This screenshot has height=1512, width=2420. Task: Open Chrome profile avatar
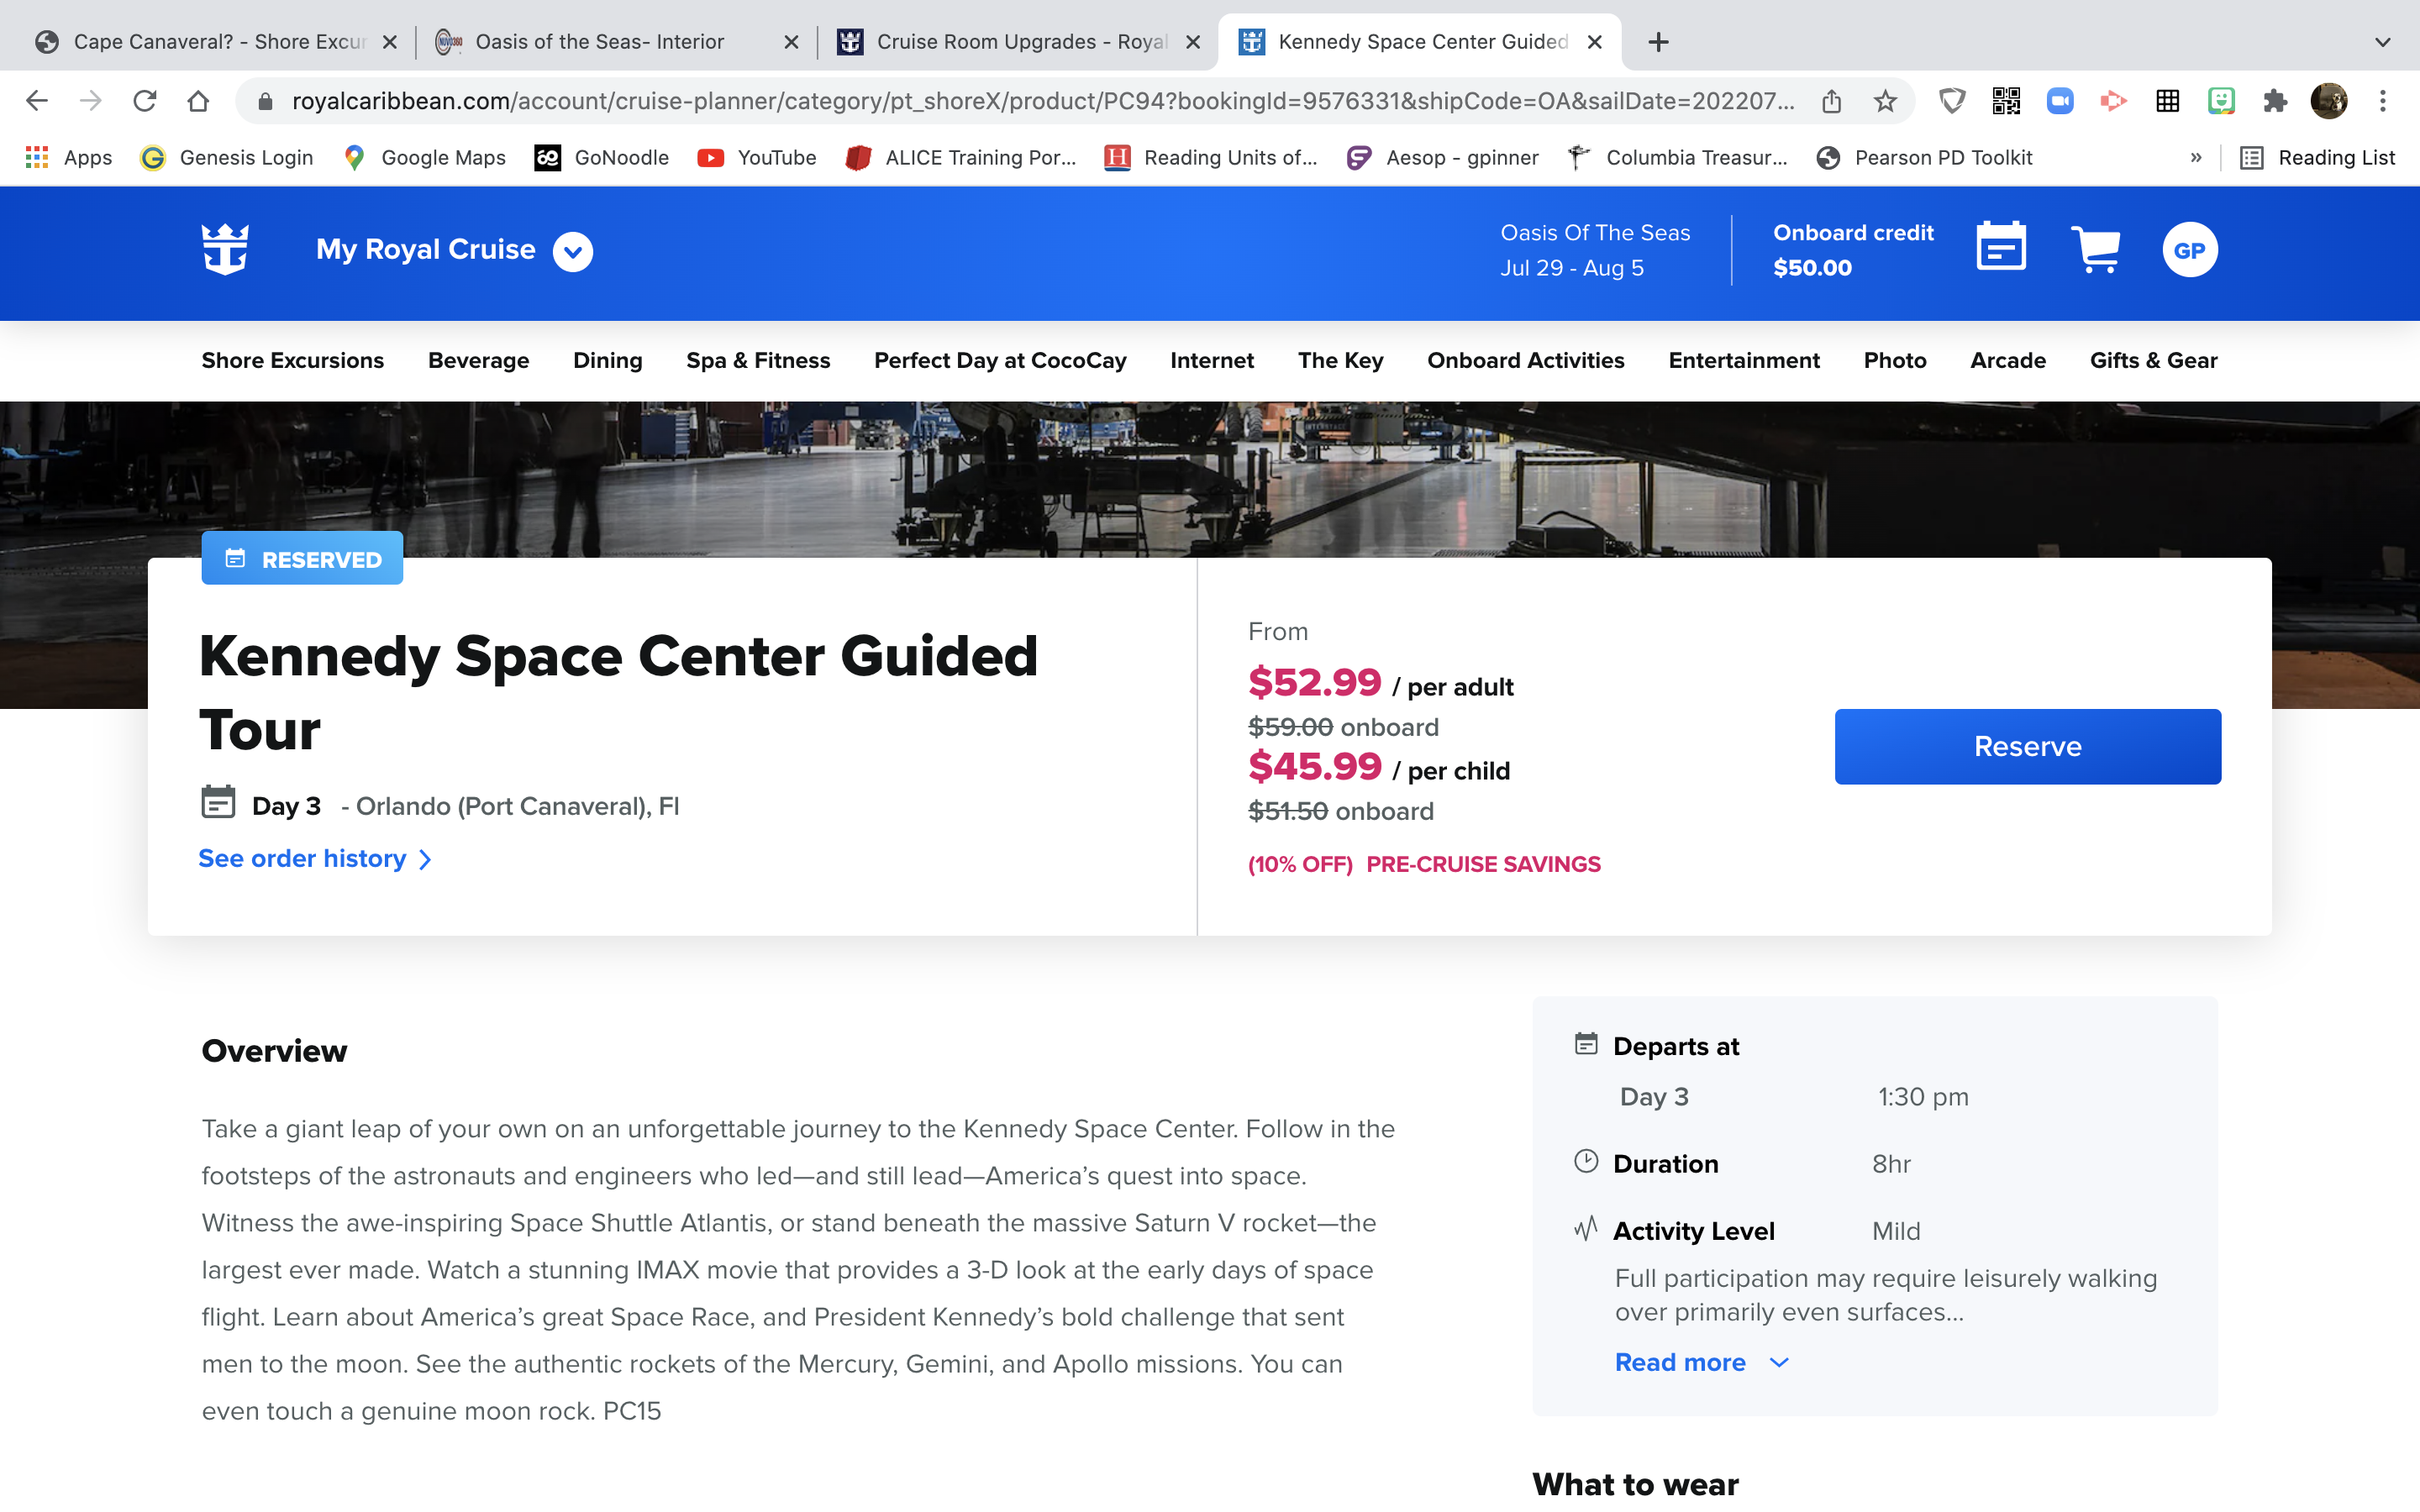(2329, 101)
